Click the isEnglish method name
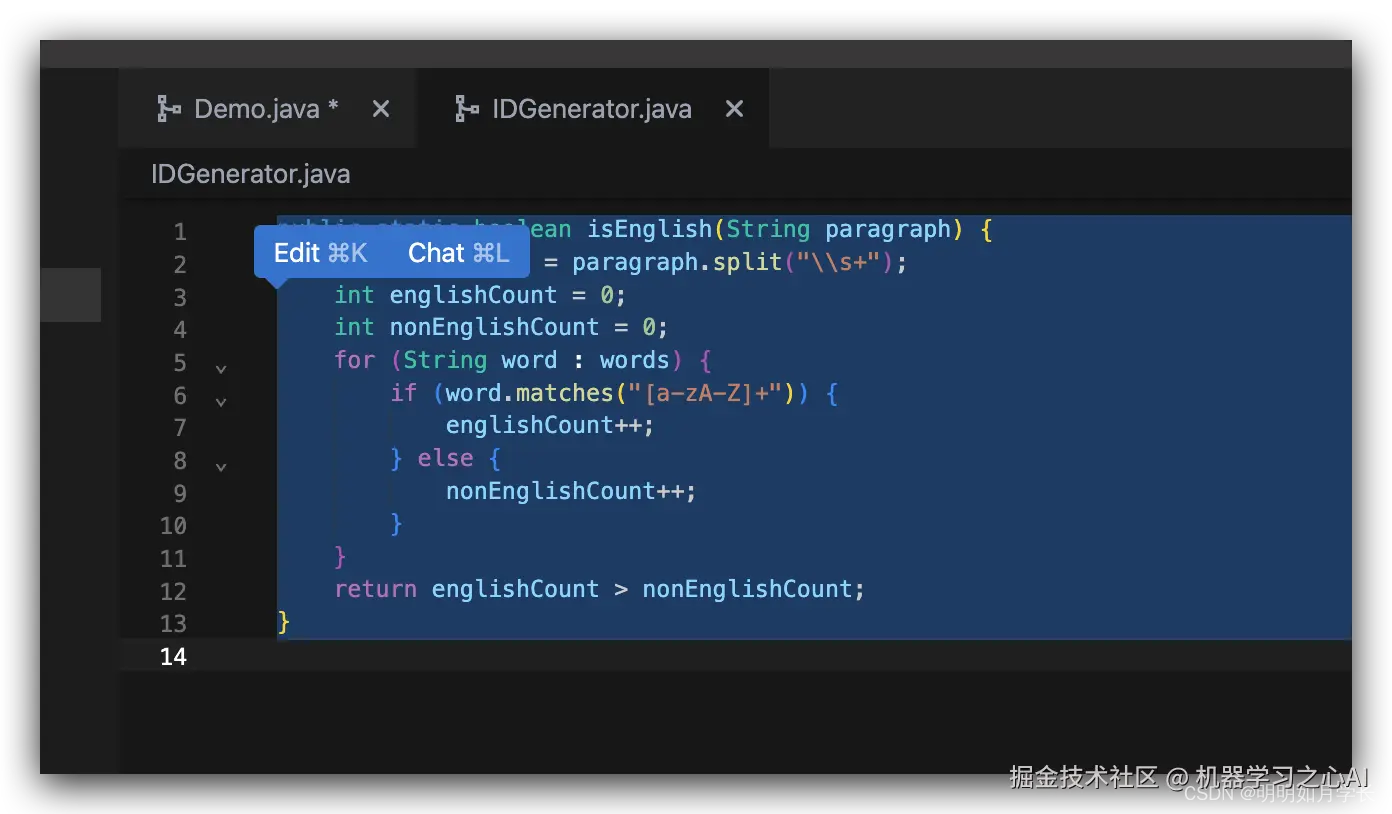The image size is (1392, 814). click(650, 230)
